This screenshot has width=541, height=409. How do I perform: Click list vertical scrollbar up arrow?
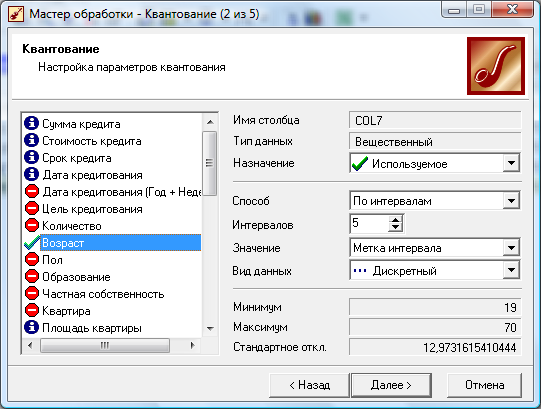pos(210,122)
